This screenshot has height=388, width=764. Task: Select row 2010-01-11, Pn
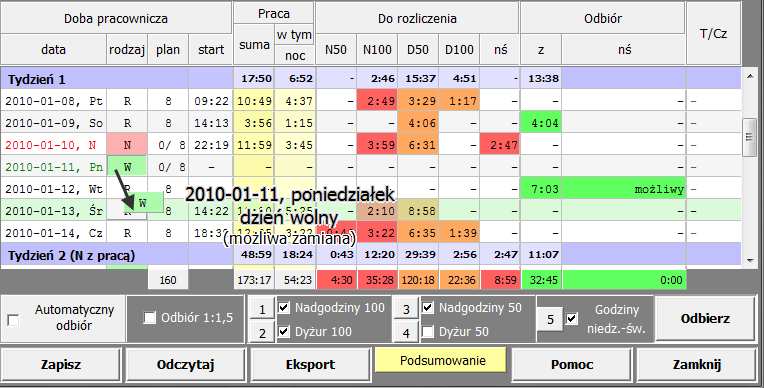point(370,167)
